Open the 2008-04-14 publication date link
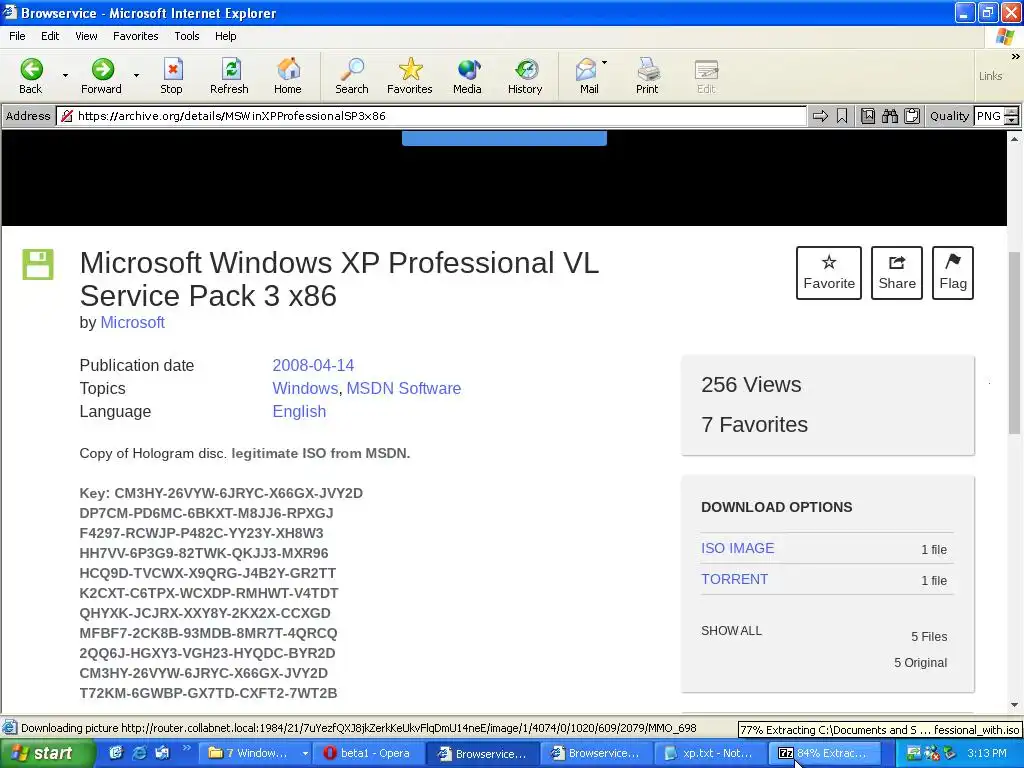 click(313, 365)
